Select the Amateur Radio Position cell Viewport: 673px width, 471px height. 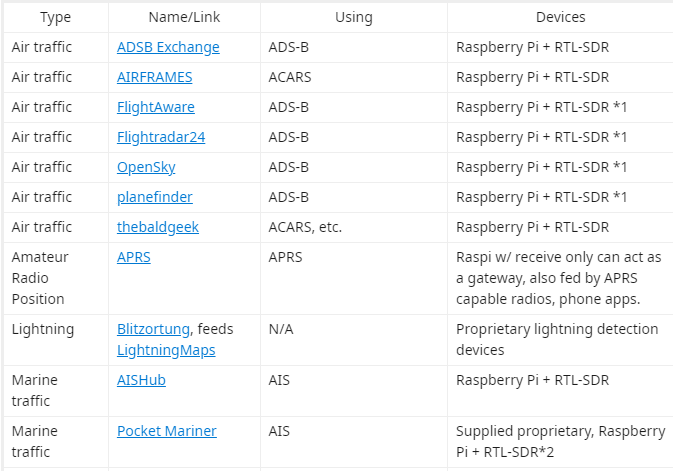pos(56,278)
